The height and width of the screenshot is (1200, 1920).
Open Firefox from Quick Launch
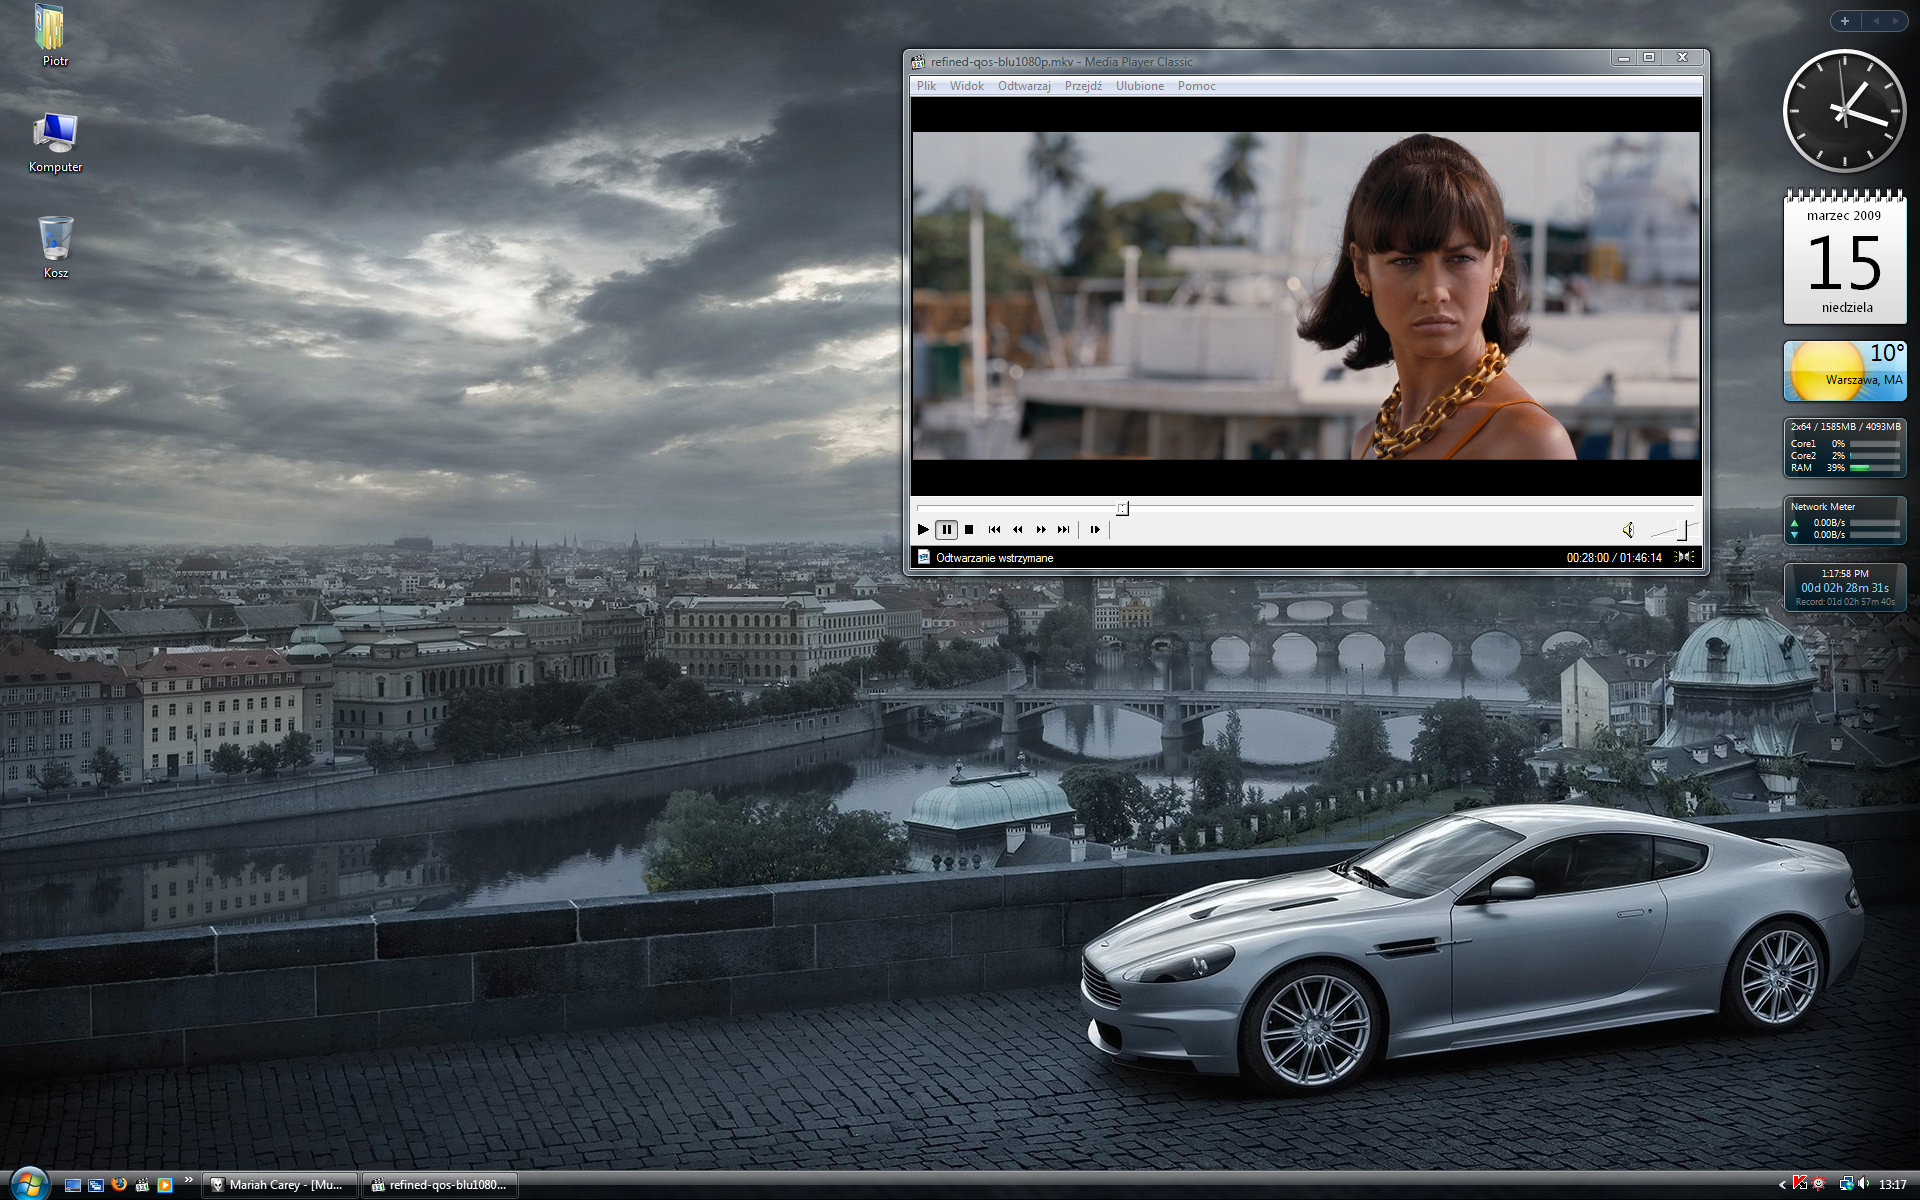click(119, 1185)
